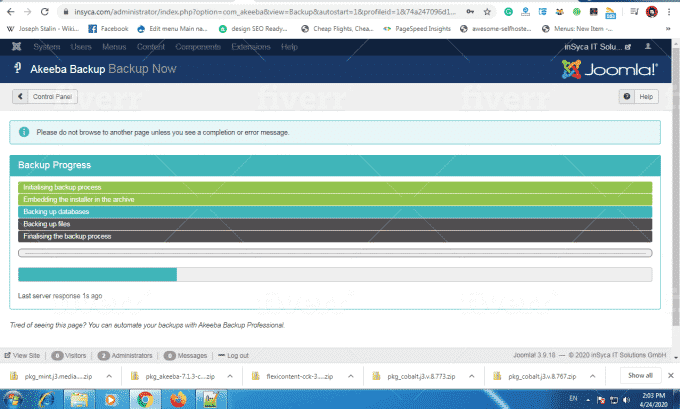Click Last server response text
This screenshot has height=409, width=680.
(60, 296)
